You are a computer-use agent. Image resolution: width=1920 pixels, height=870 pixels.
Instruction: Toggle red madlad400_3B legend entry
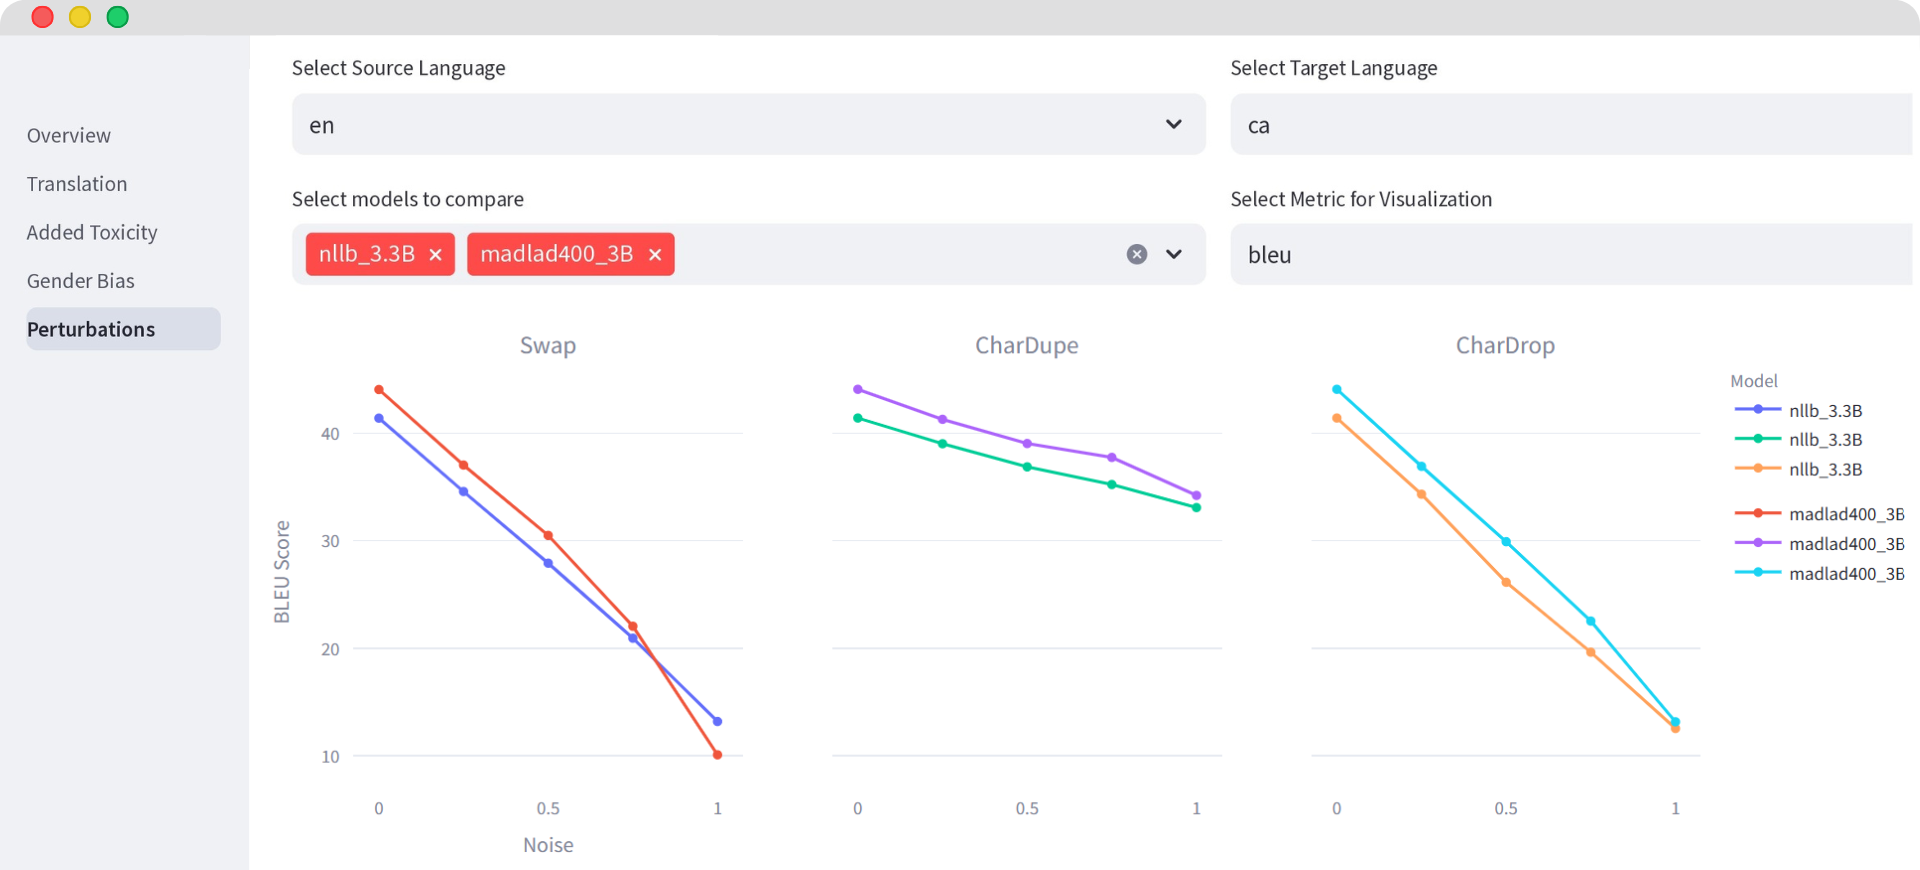pos(1845,514)
